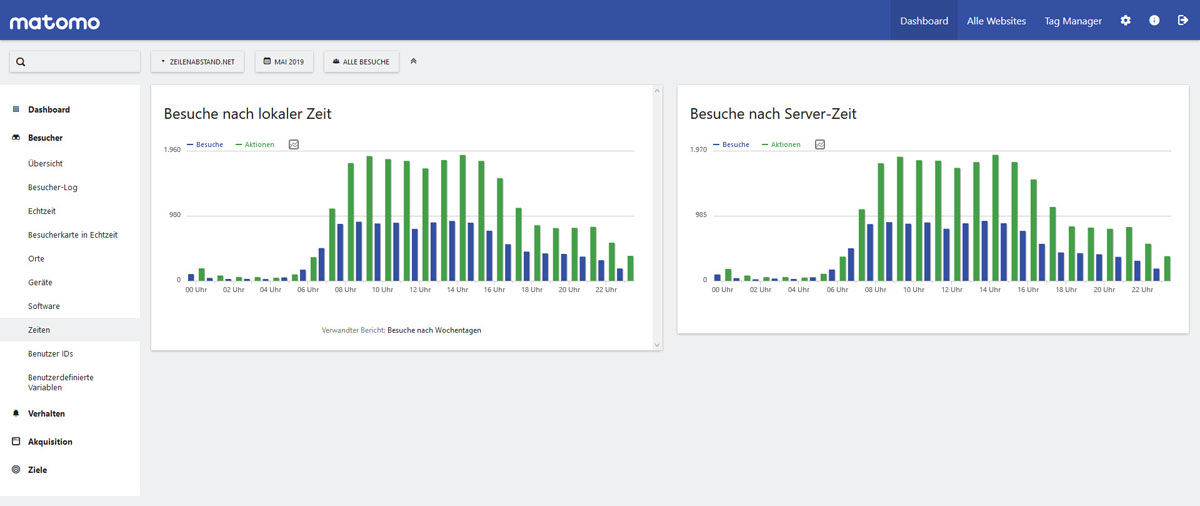Click the settings gear icon
Image resolution: width=1200 pixels, height=506 pixels.
(1125, 20)
